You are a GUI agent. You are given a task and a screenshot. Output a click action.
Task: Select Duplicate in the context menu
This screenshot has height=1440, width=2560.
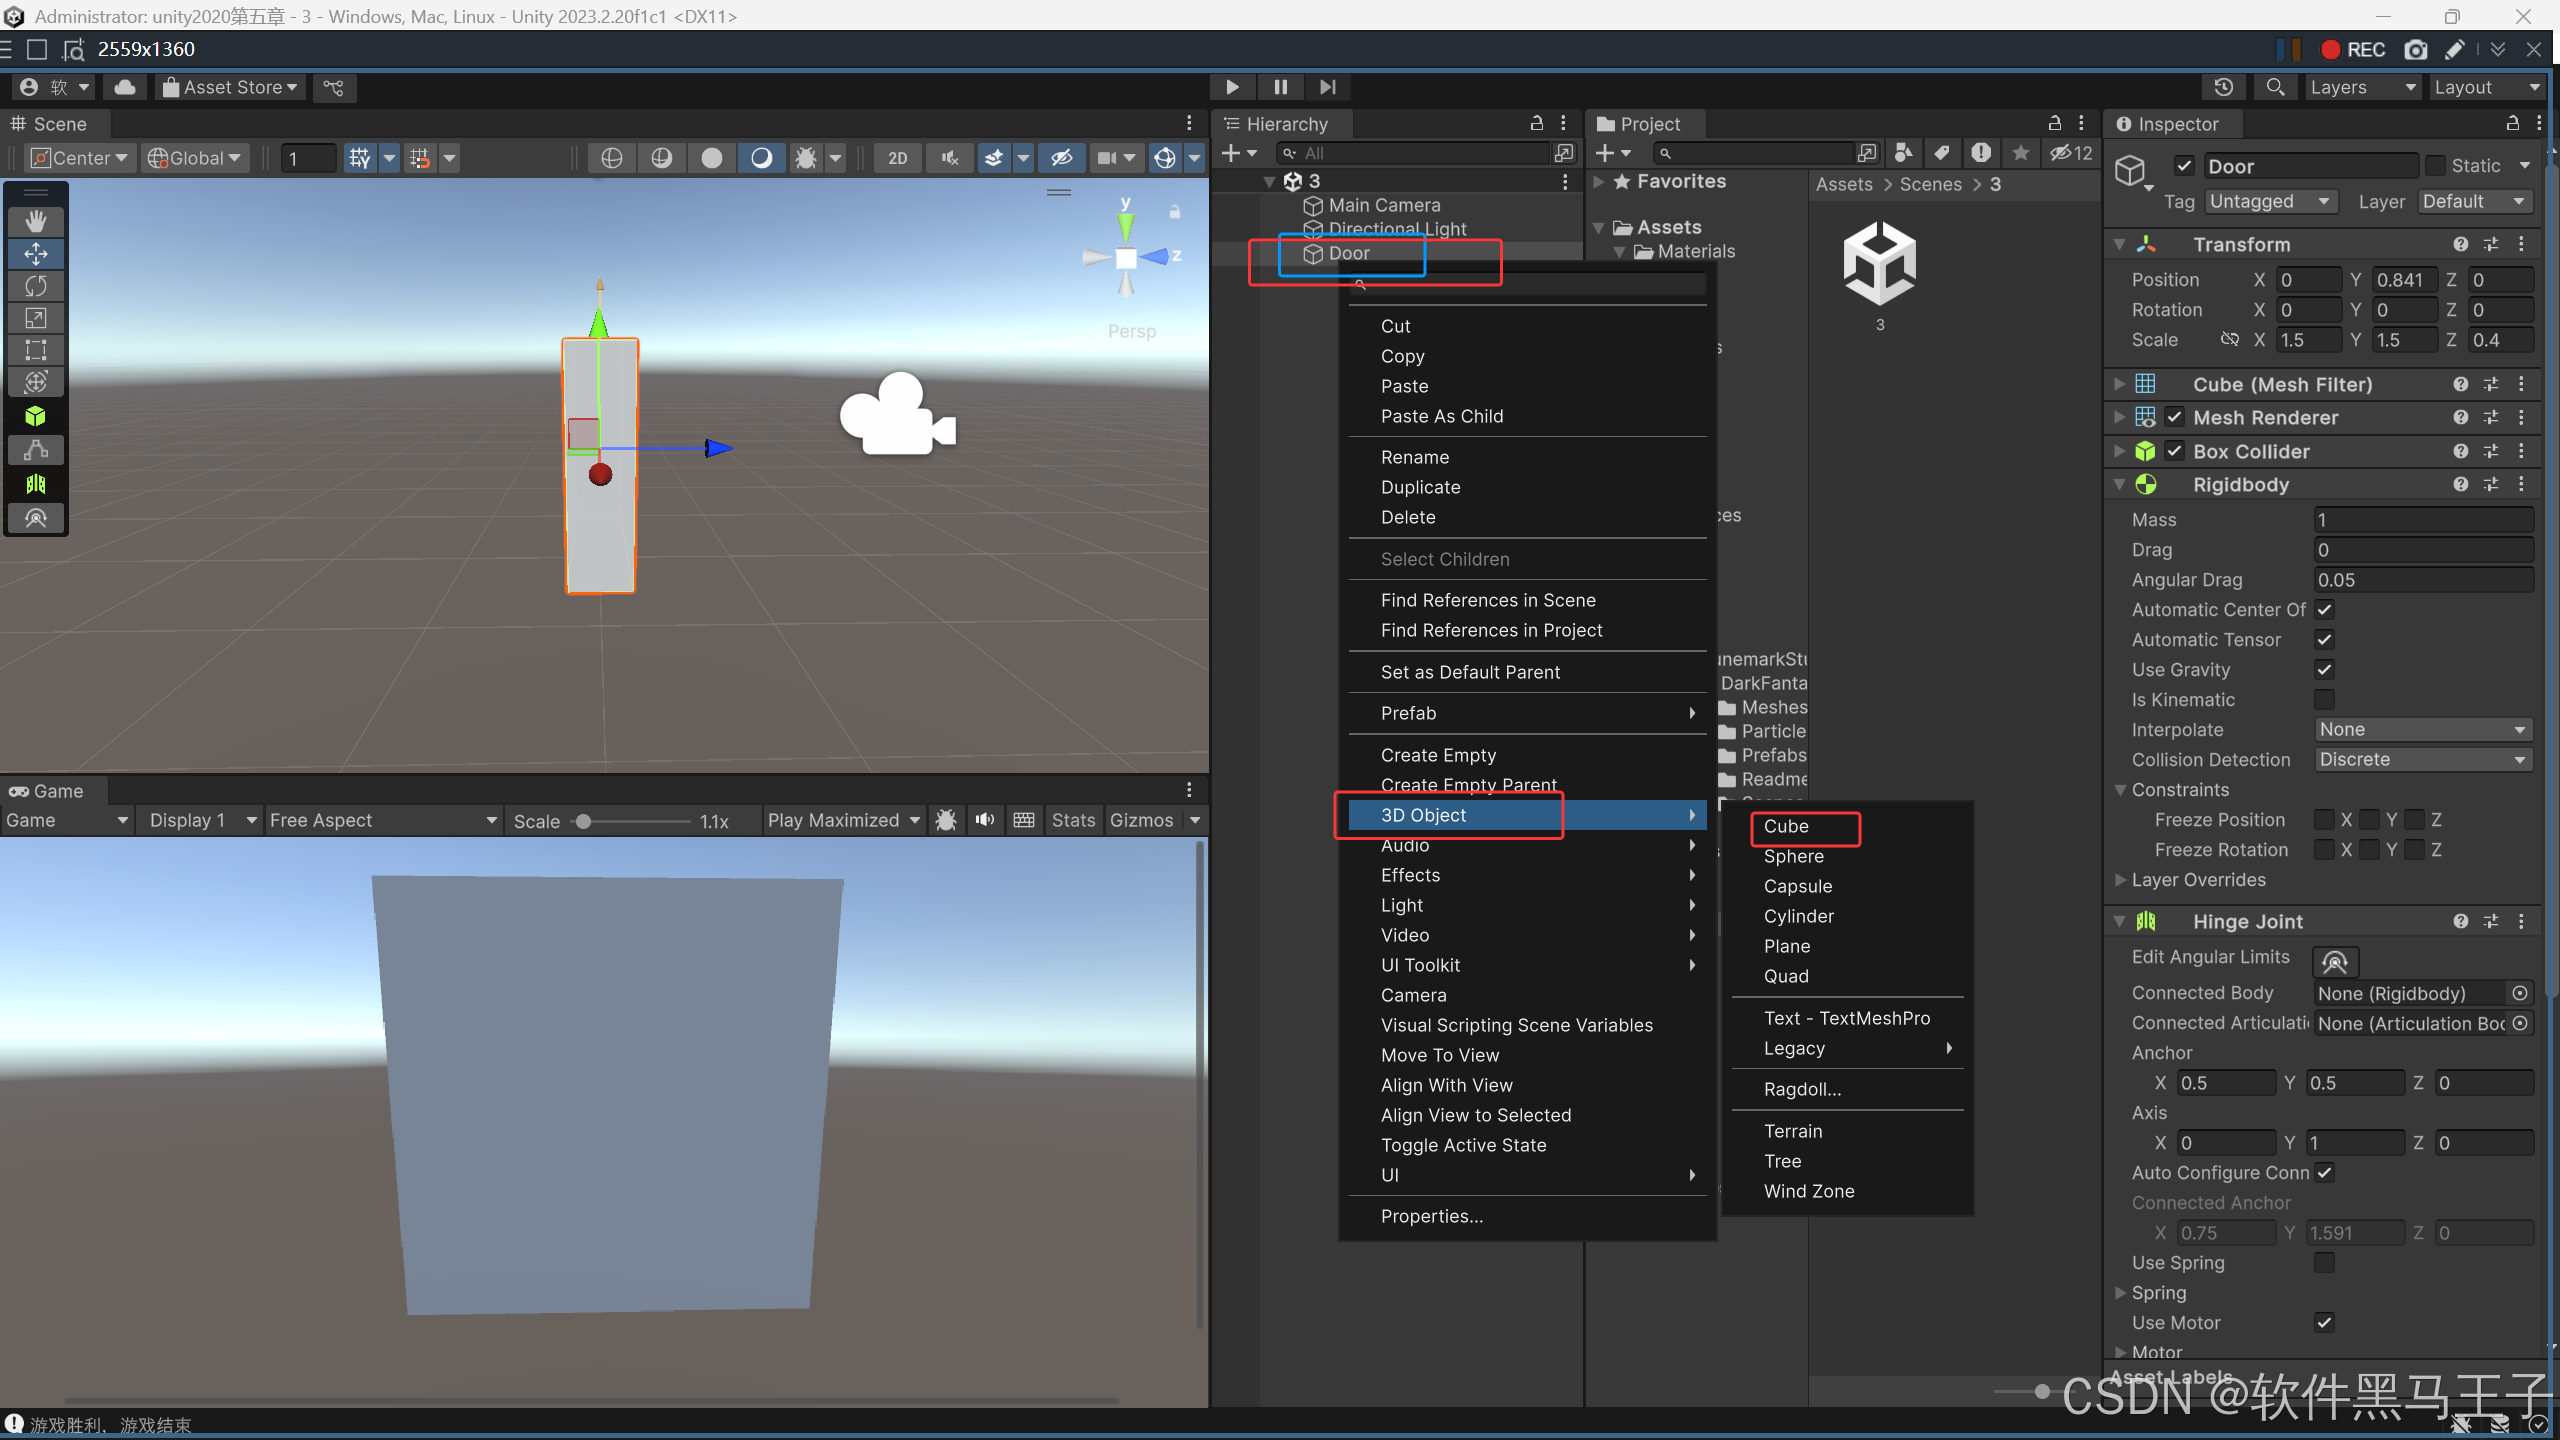[x=1420, y=487]
